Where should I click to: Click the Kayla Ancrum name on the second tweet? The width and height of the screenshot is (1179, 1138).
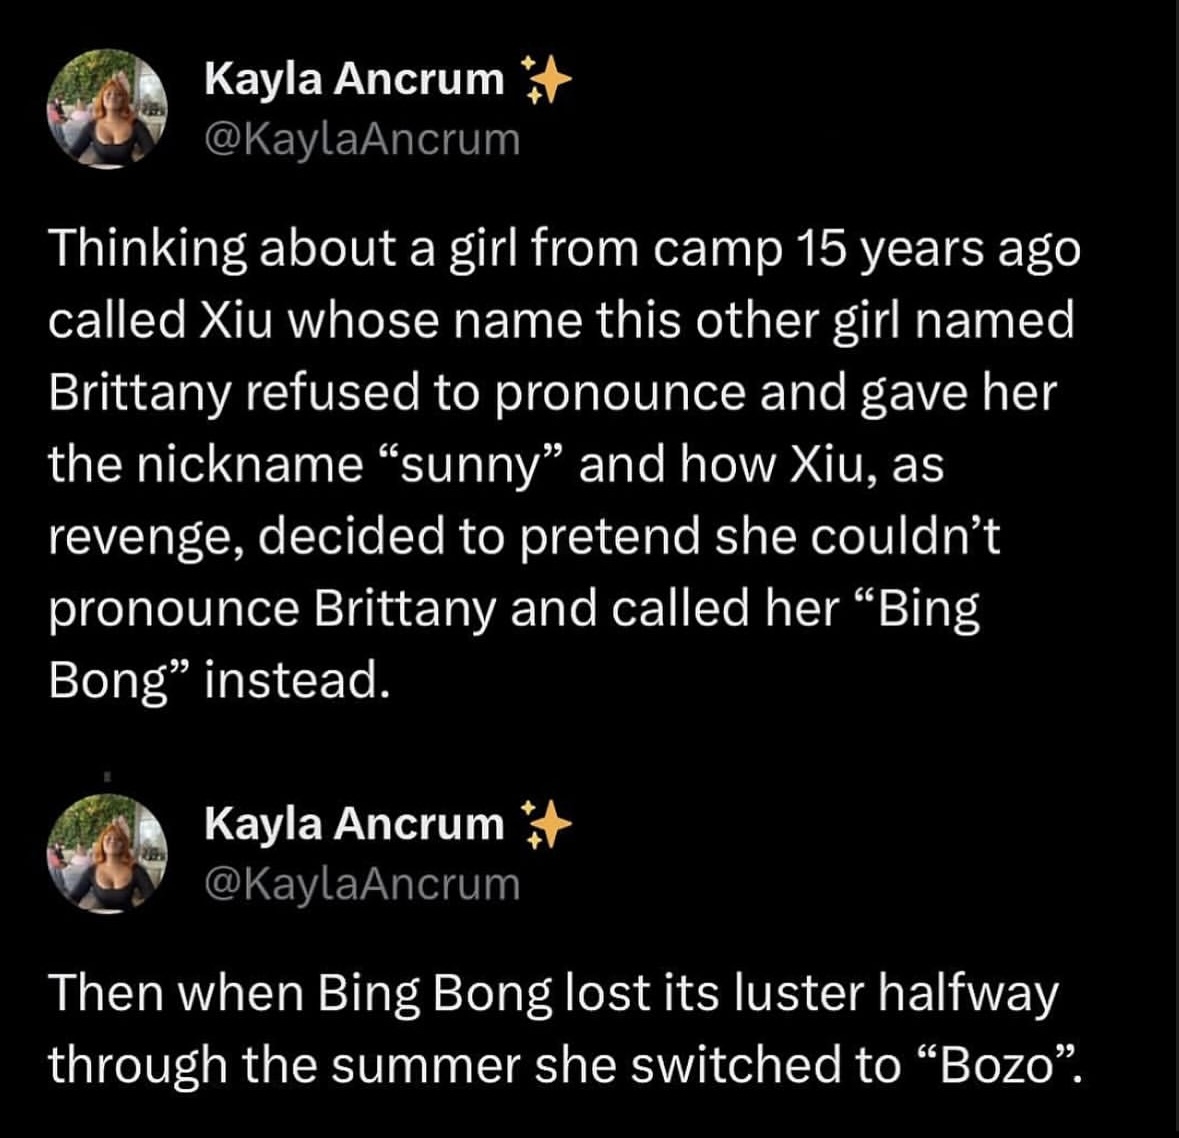(x=354, y=823)
